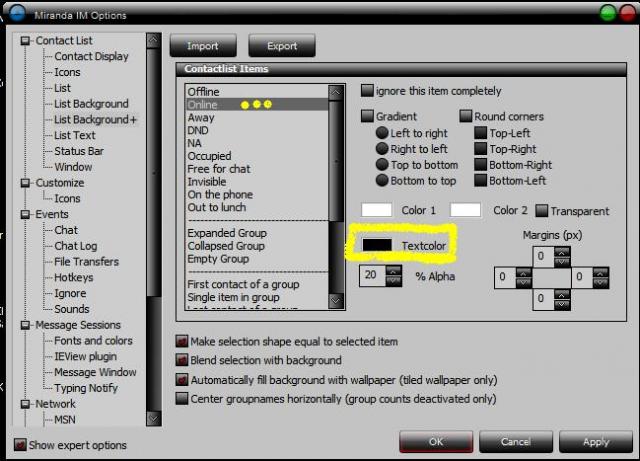Click items list scroll-down arrow
The height and width of the screenshot is (461, 640).
(x=336, y=301)
